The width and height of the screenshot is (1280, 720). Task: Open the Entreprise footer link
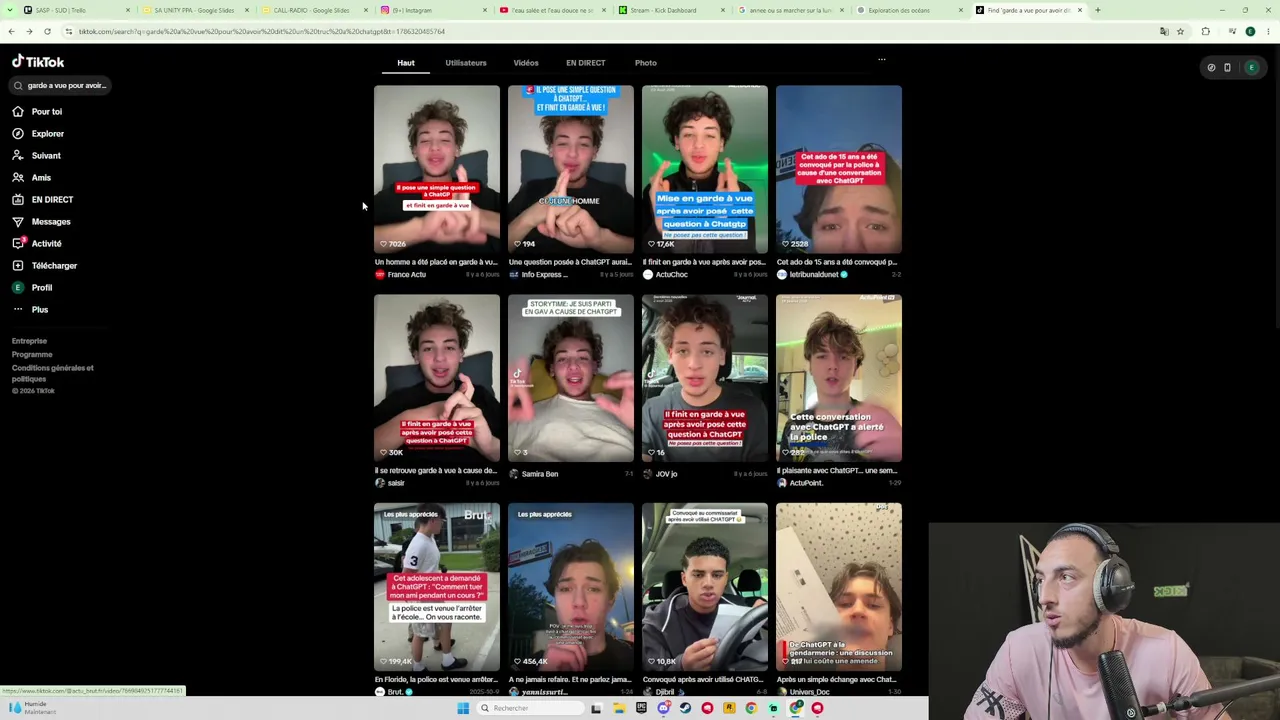tap(29, 341)
